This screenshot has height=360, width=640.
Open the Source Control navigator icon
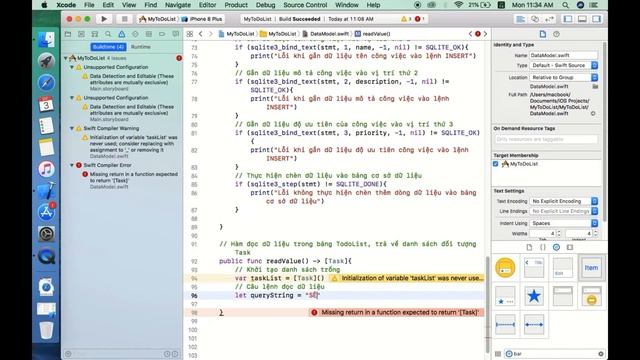[81, 34]
